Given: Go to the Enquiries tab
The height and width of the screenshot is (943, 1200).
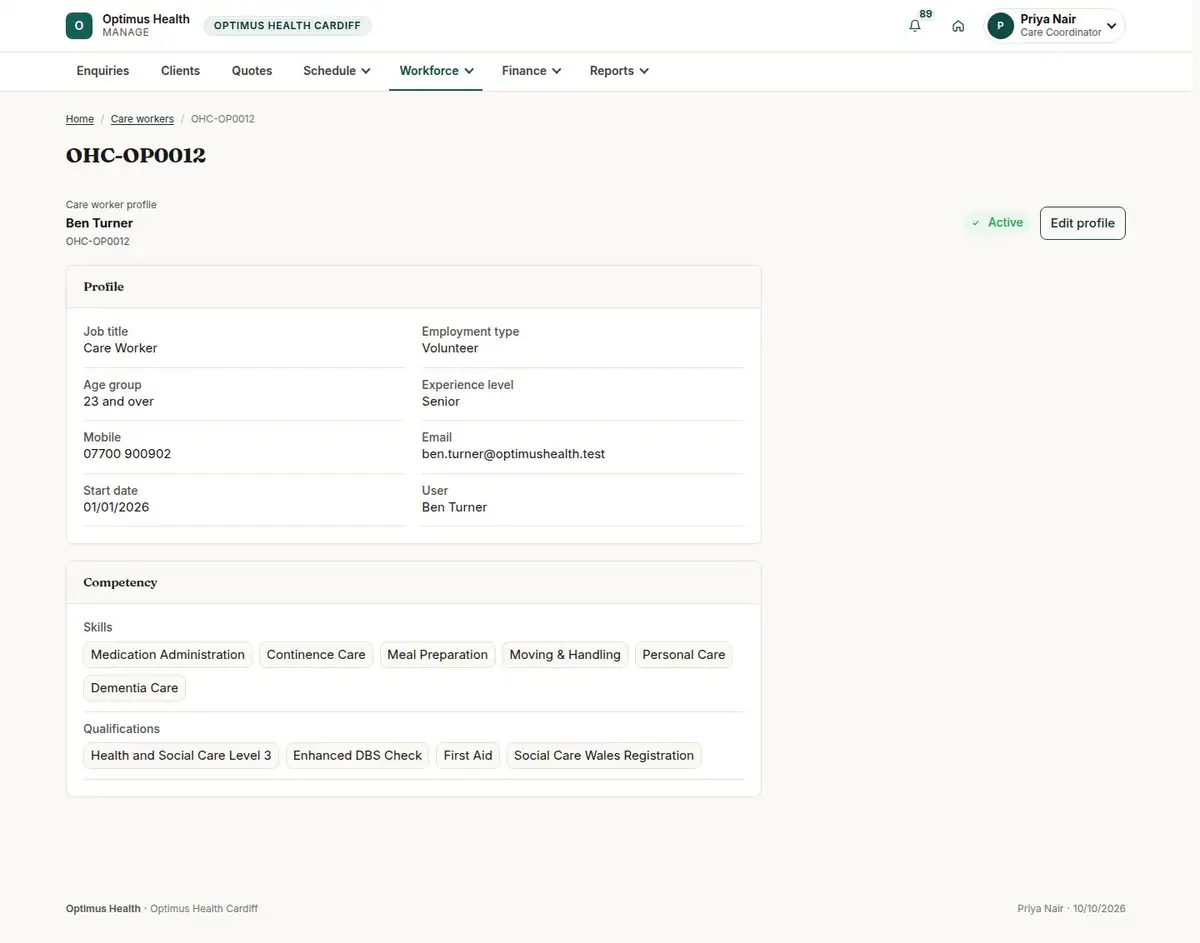Looking at the screenshot, I should coord(103,71).
